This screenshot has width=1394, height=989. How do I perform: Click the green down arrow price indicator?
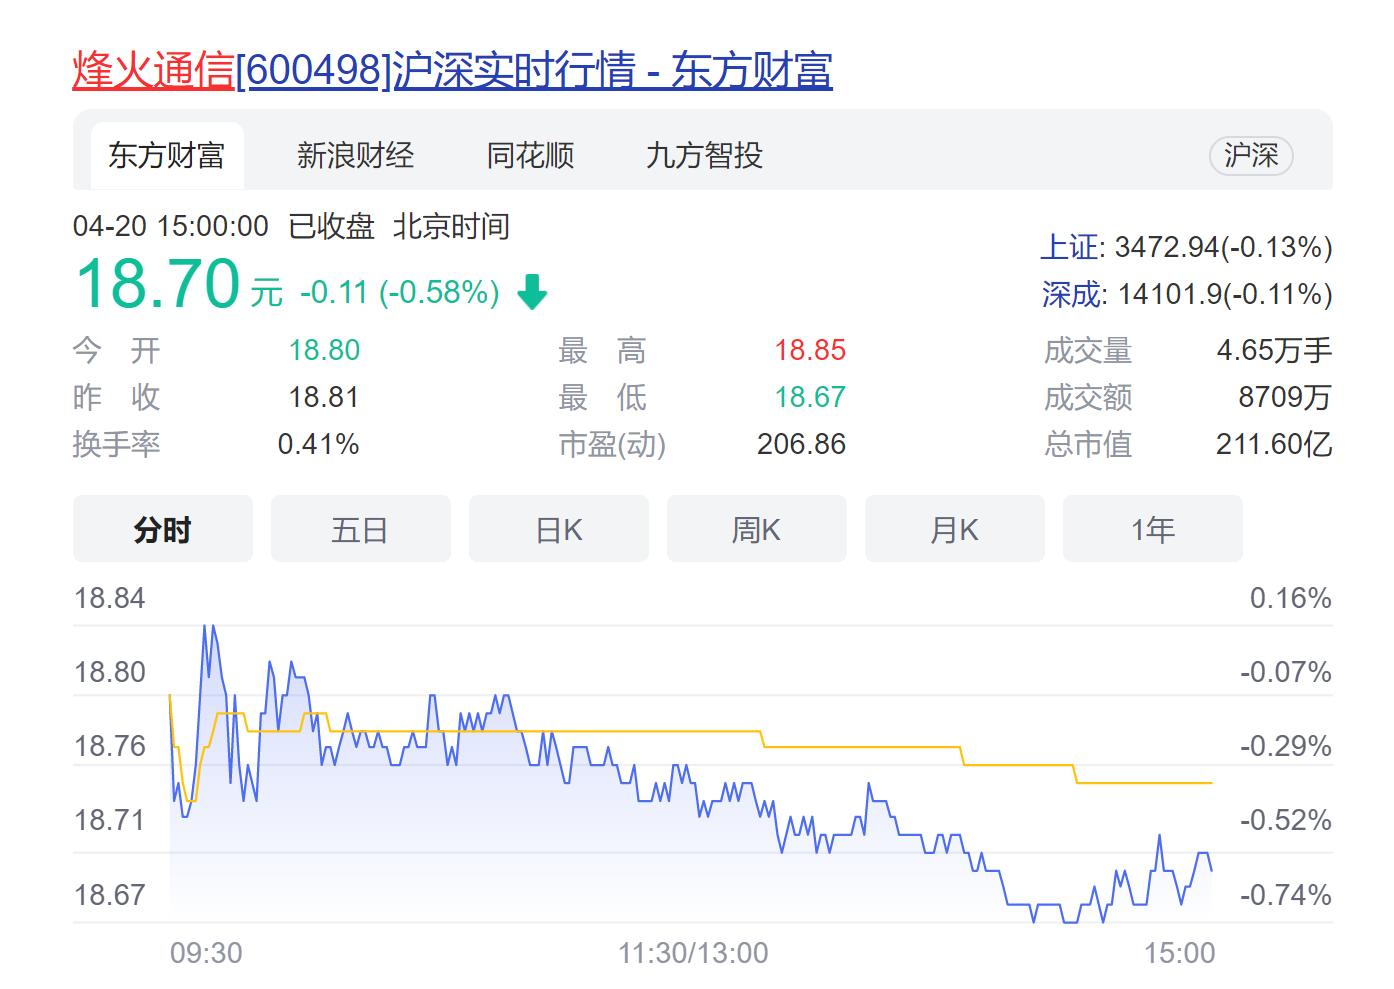[x=532, y=292]
